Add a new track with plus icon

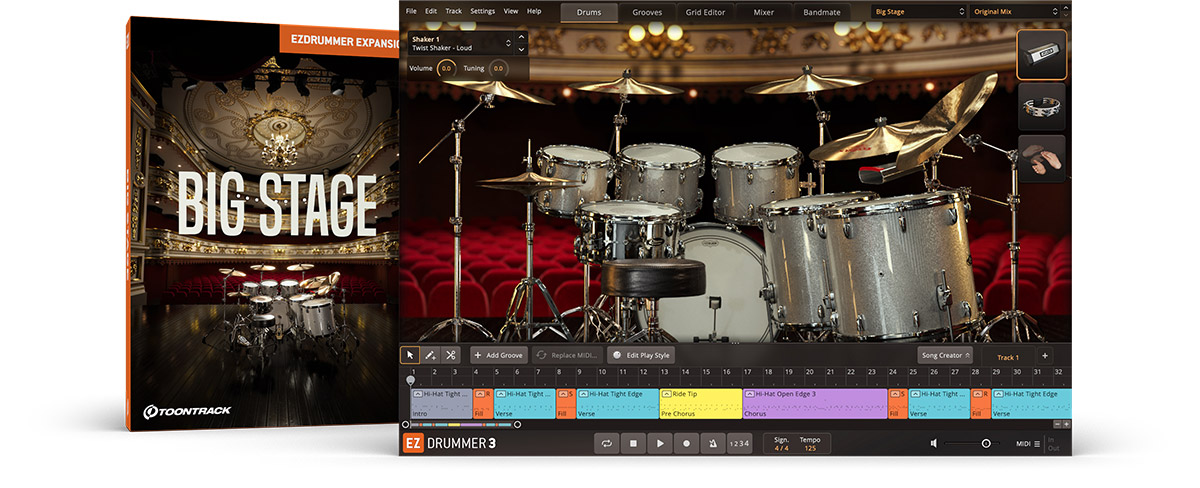pos(1045,356)
